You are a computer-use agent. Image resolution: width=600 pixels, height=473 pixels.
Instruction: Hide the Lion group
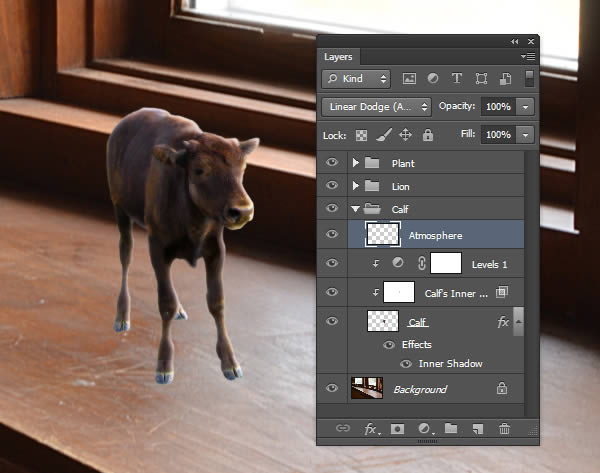[x=332, y=185]
